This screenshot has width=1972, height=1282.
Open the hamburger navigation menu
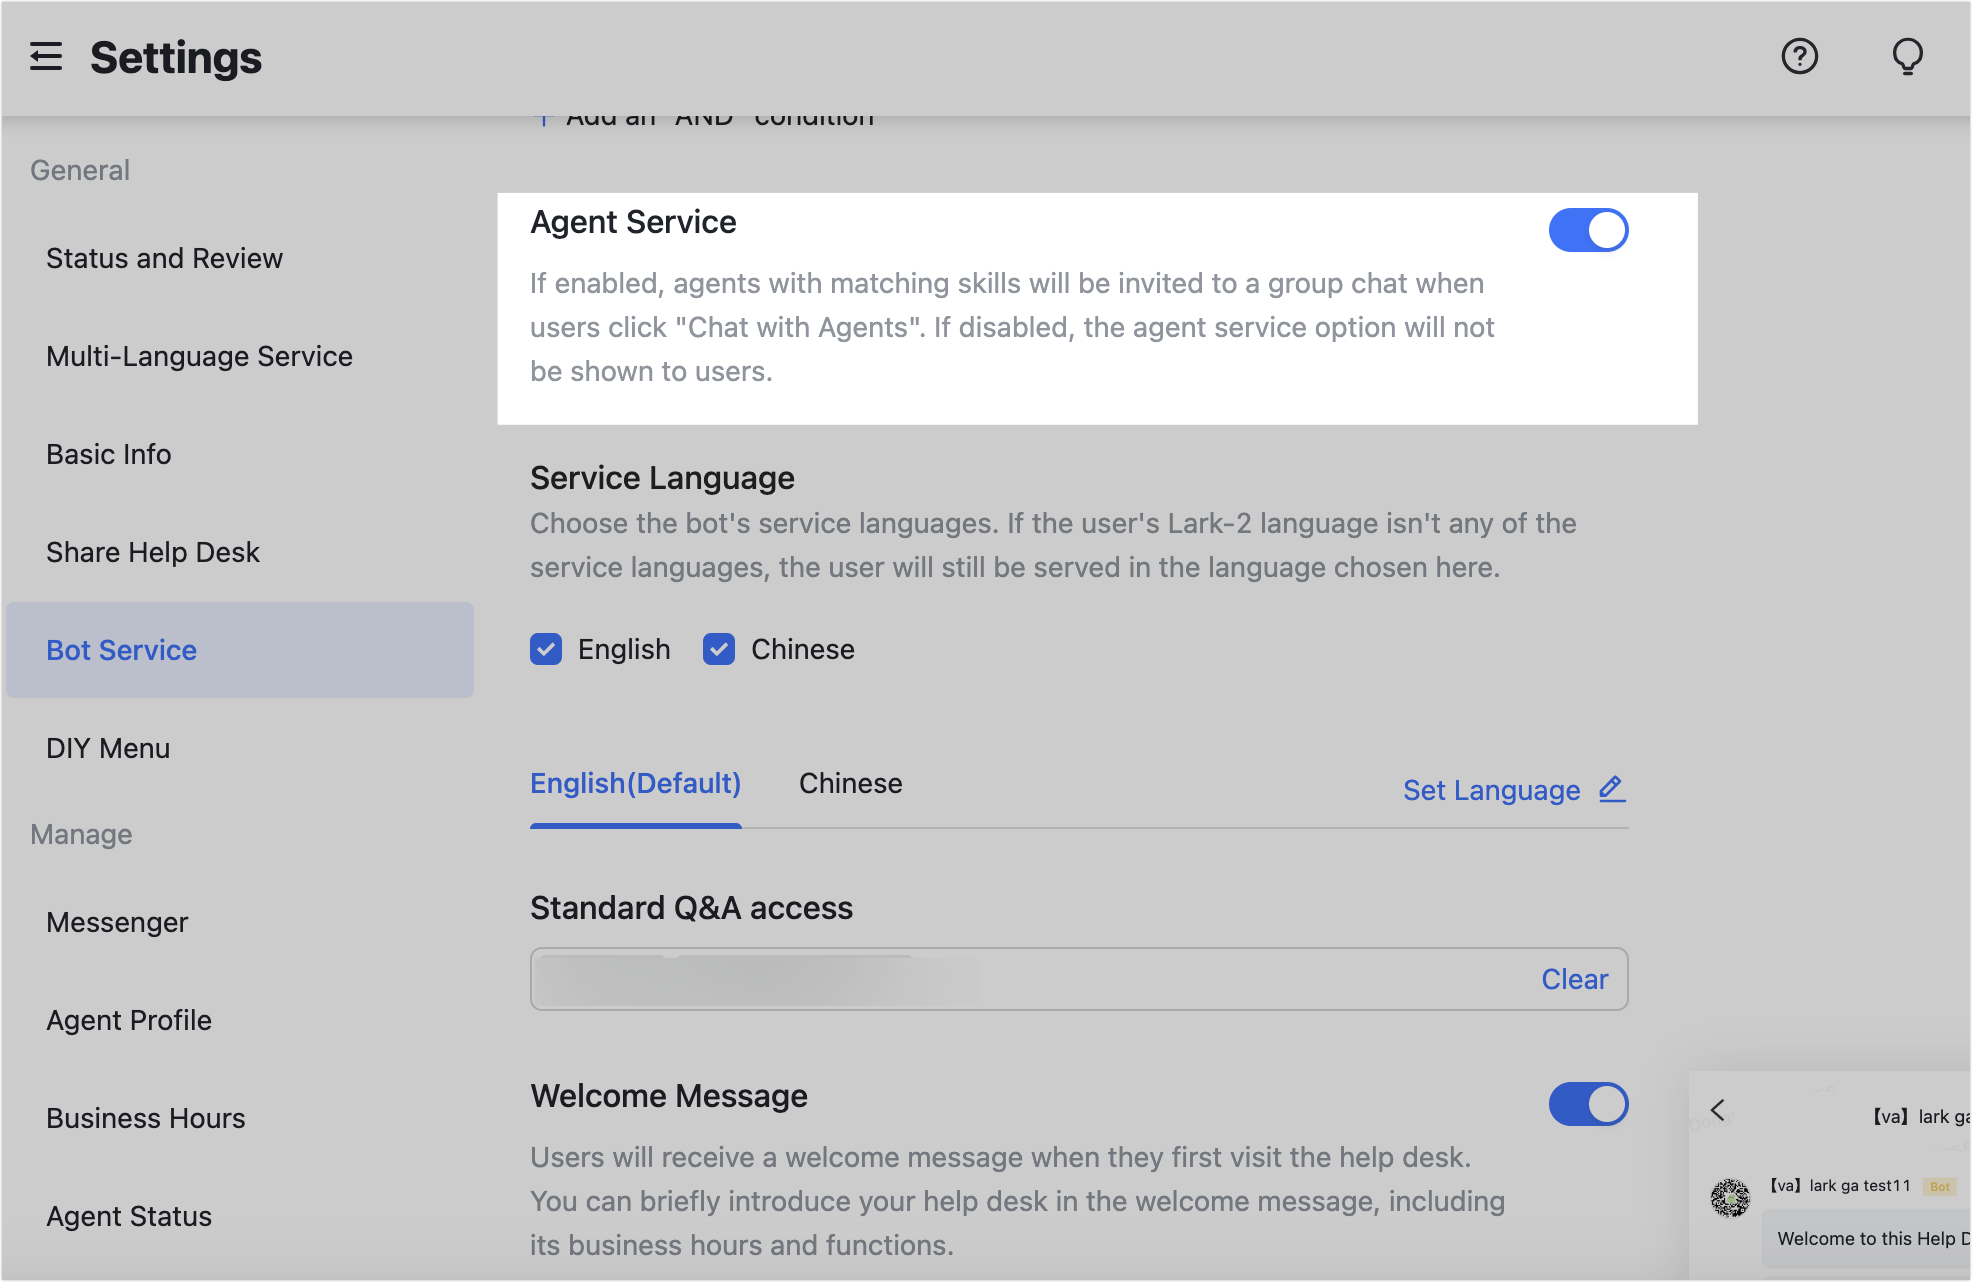point(45,57)
